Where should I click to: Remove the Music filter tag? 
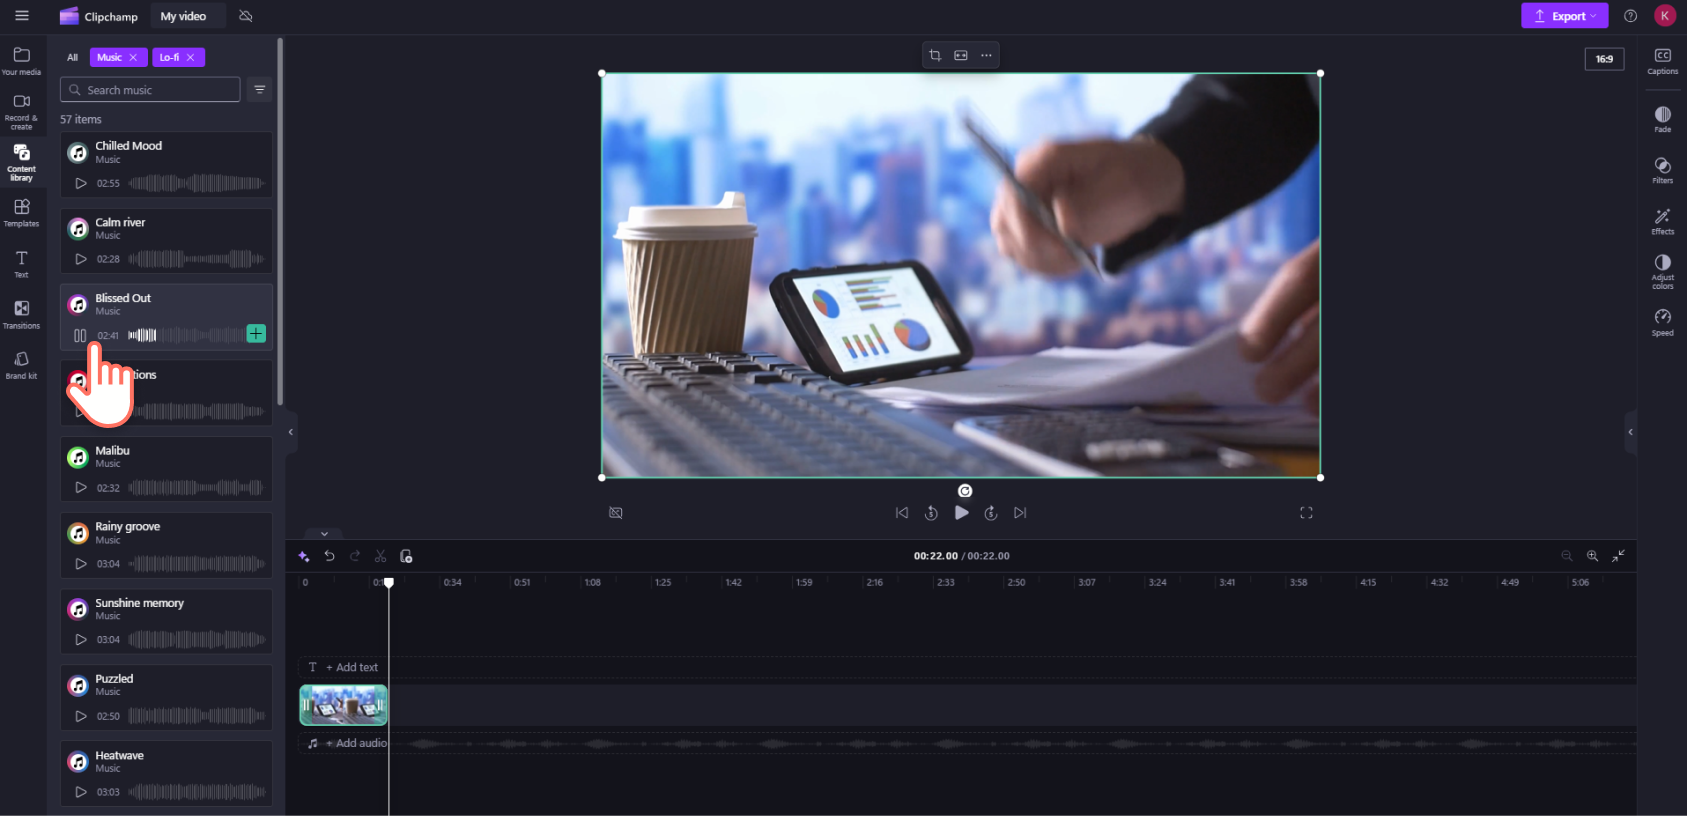click(x=133, y=57)
